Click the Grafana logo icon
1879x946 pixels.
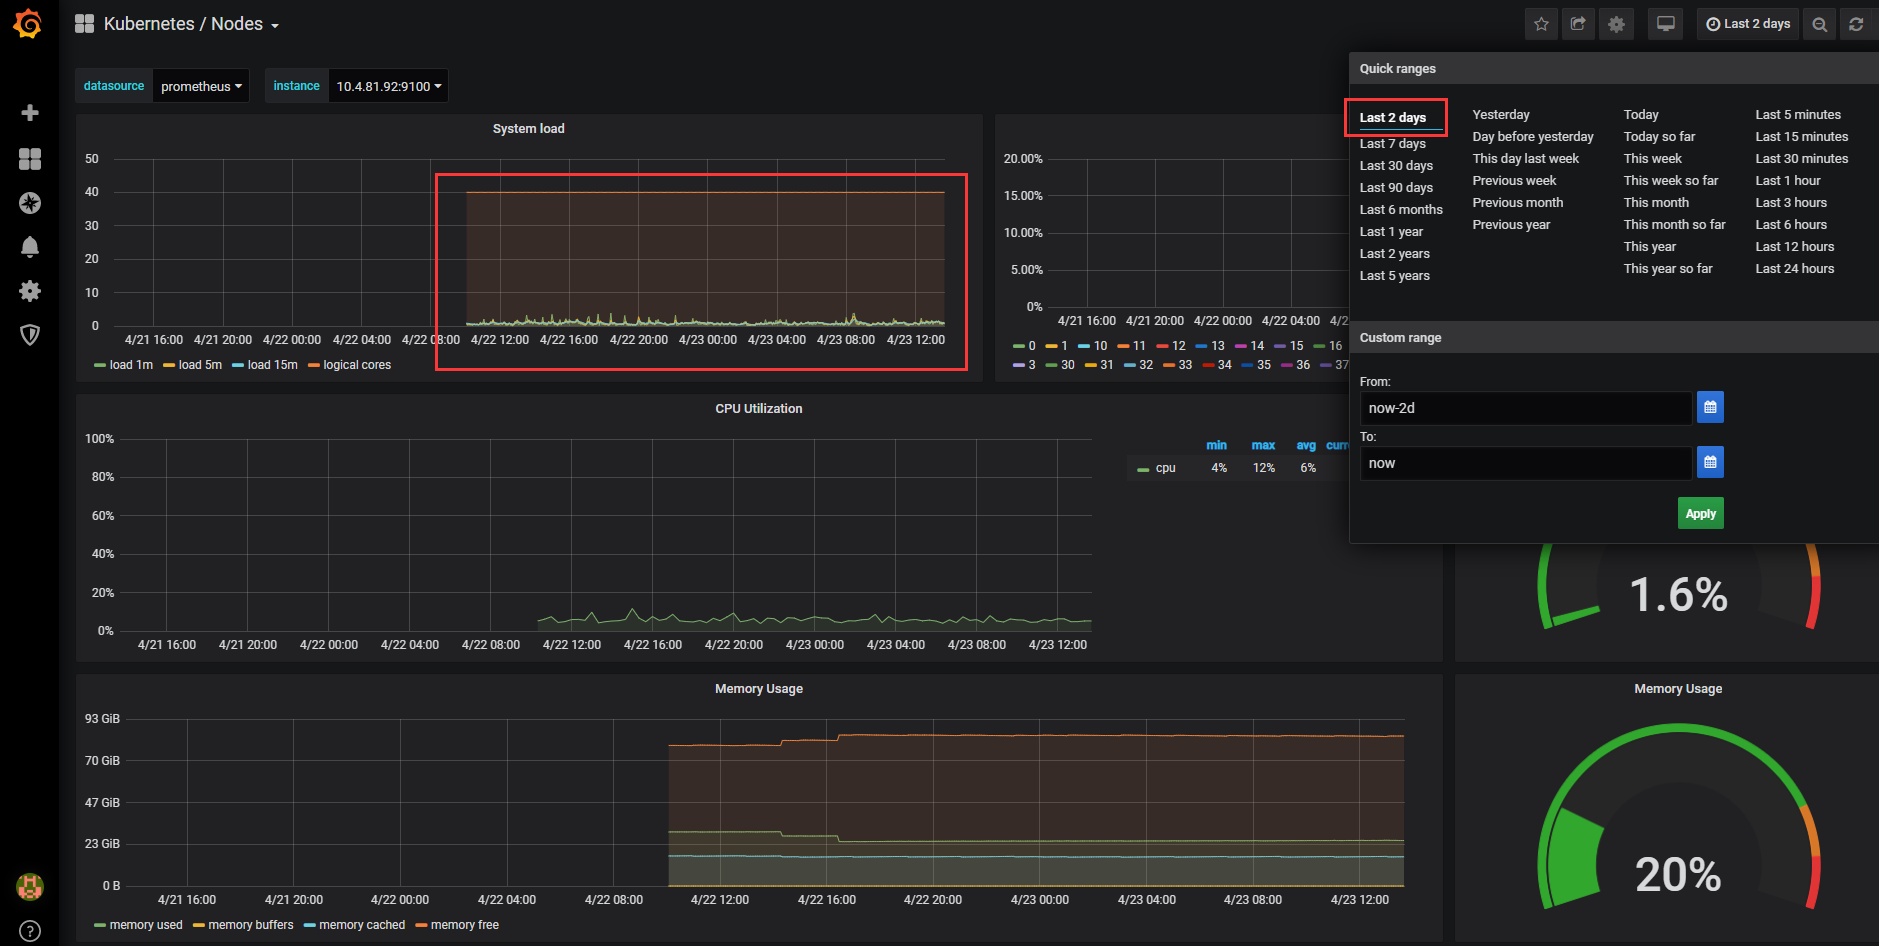pyautogui.click(x=28, y=24)
